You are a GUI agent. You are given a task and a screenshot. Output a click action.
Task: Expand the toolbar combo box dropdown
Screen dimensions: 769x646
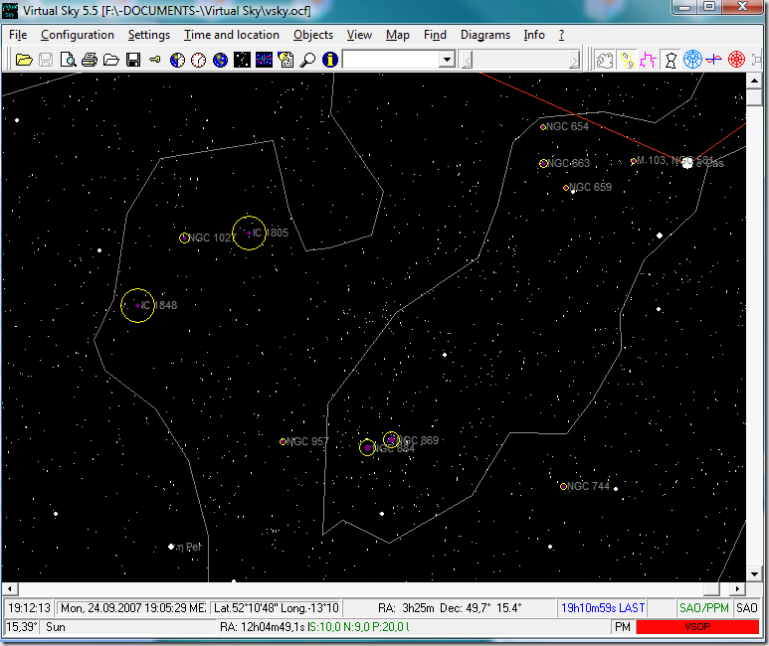[x=447, y=60]
